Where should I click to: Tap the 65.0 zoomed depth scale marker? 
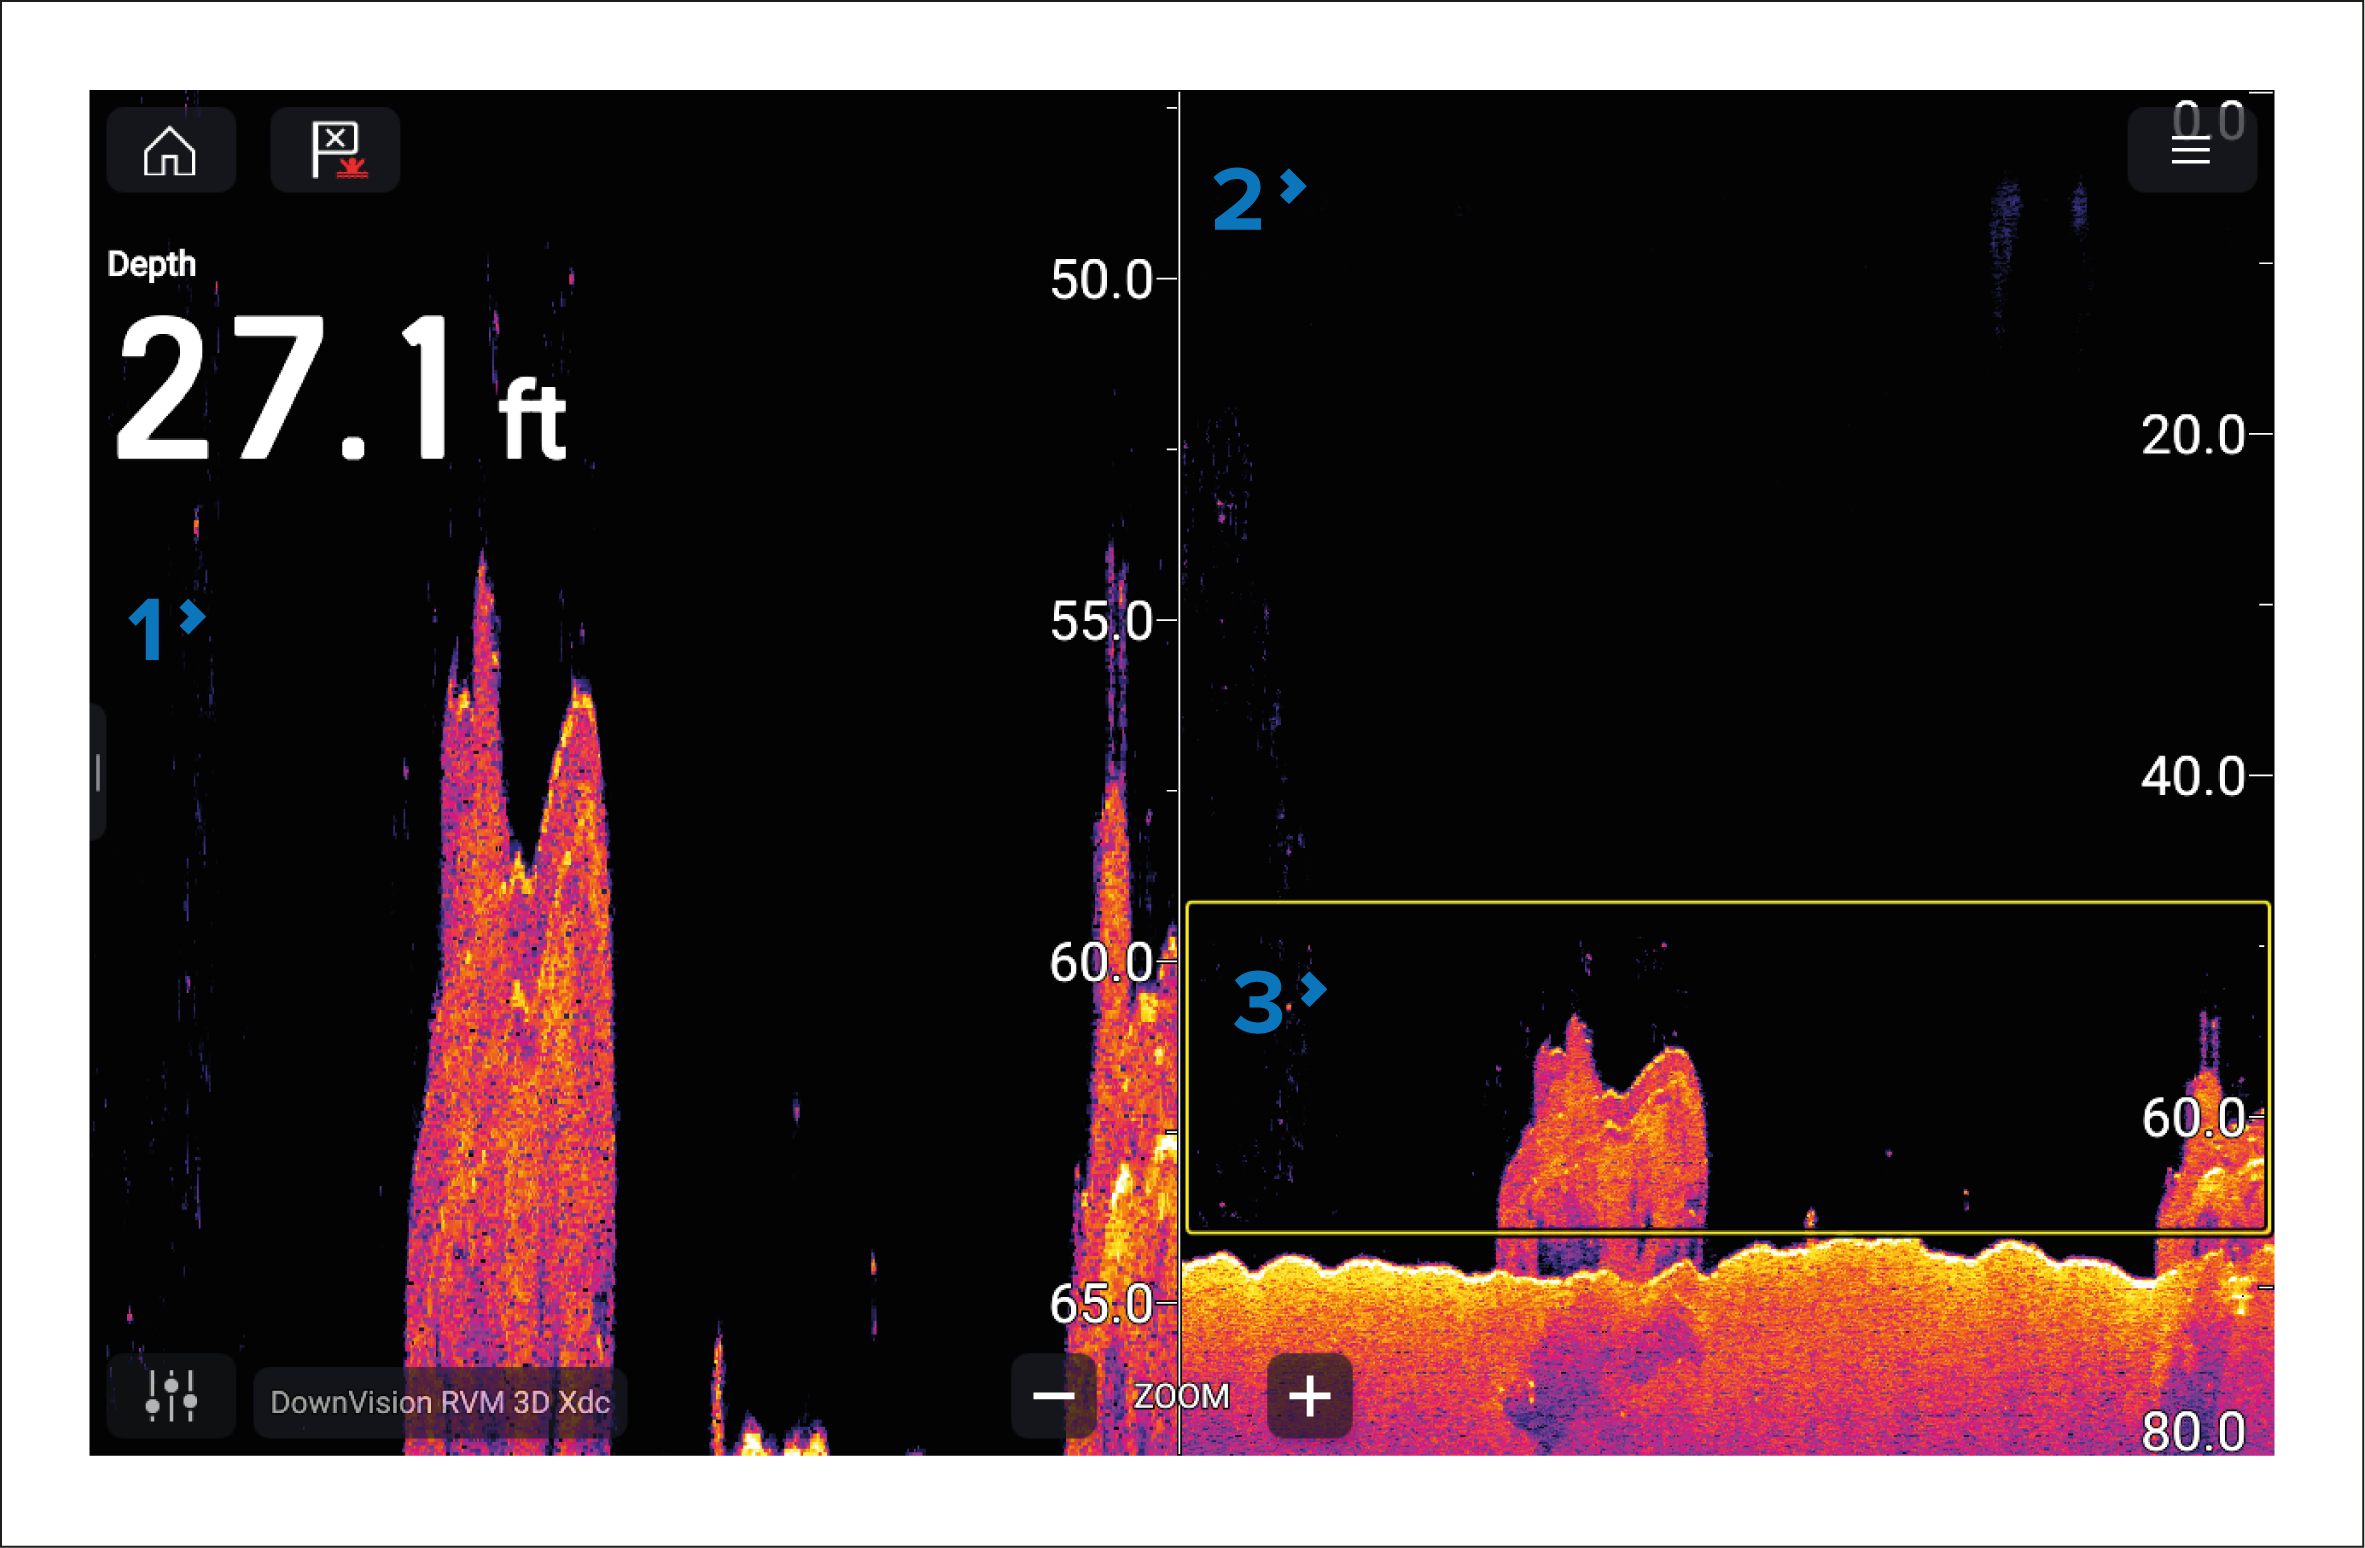[1101, 1304]
